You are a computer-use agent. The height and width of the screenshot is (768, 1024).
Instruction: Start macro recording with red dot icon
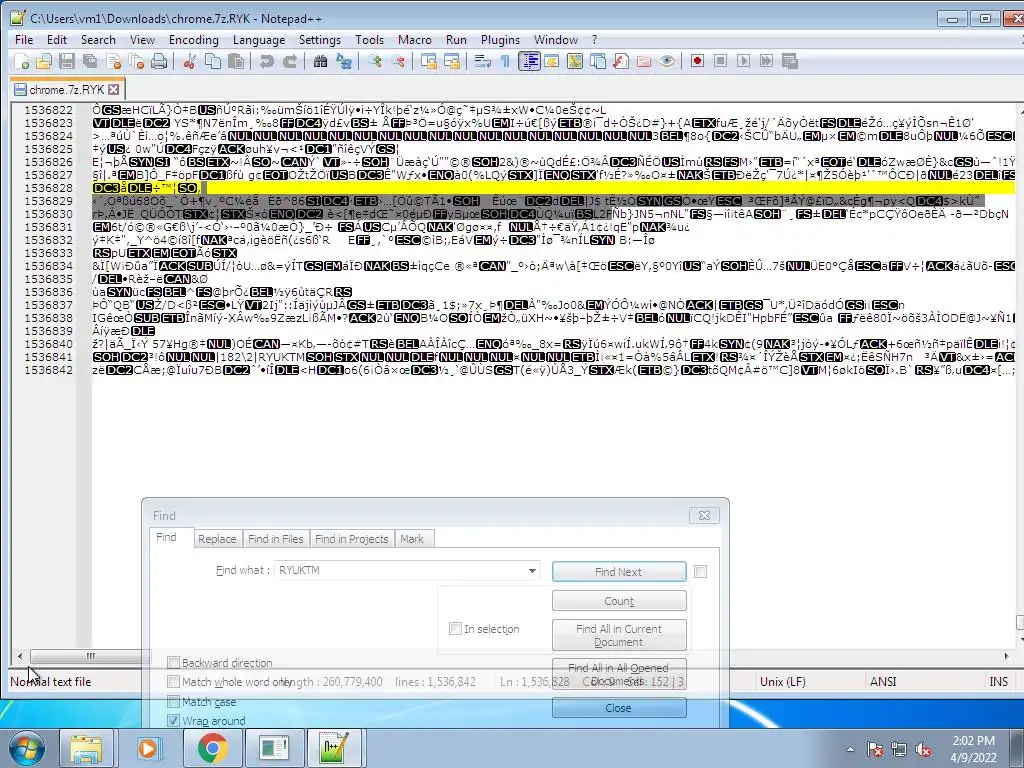[x=697, y=61]
